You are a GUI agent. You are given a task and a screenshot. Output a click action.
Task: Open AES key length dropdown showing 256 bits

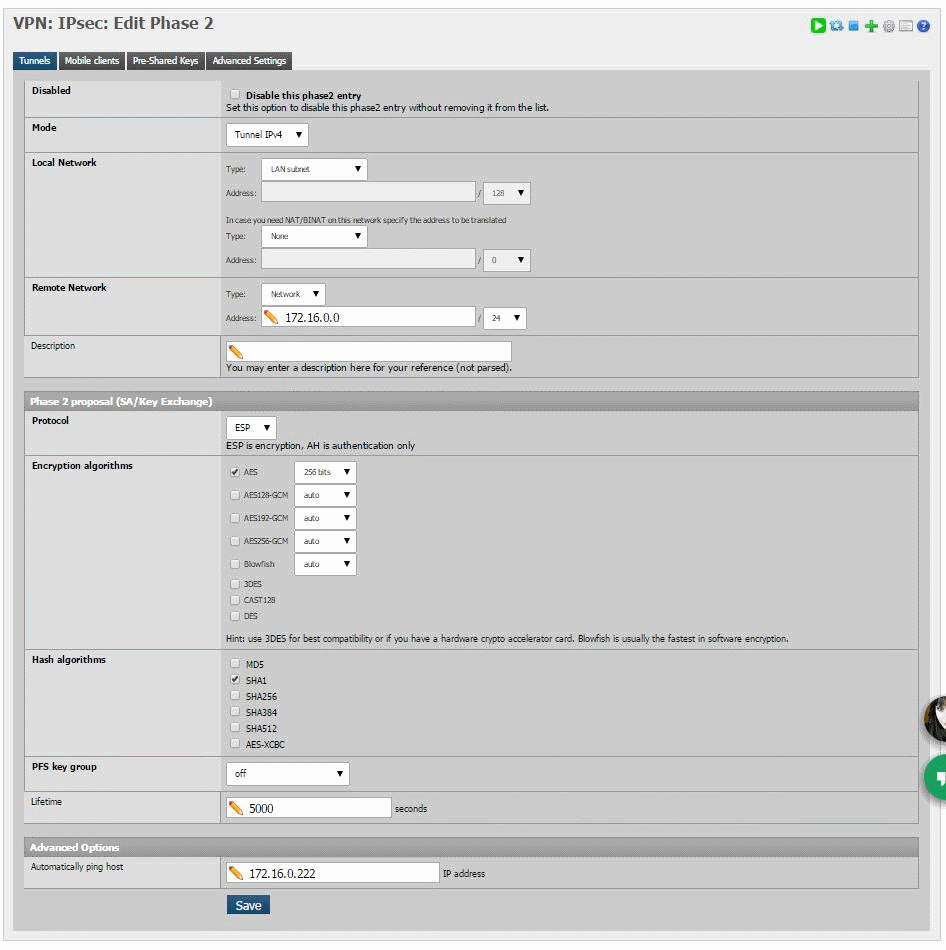coord(325,472)
